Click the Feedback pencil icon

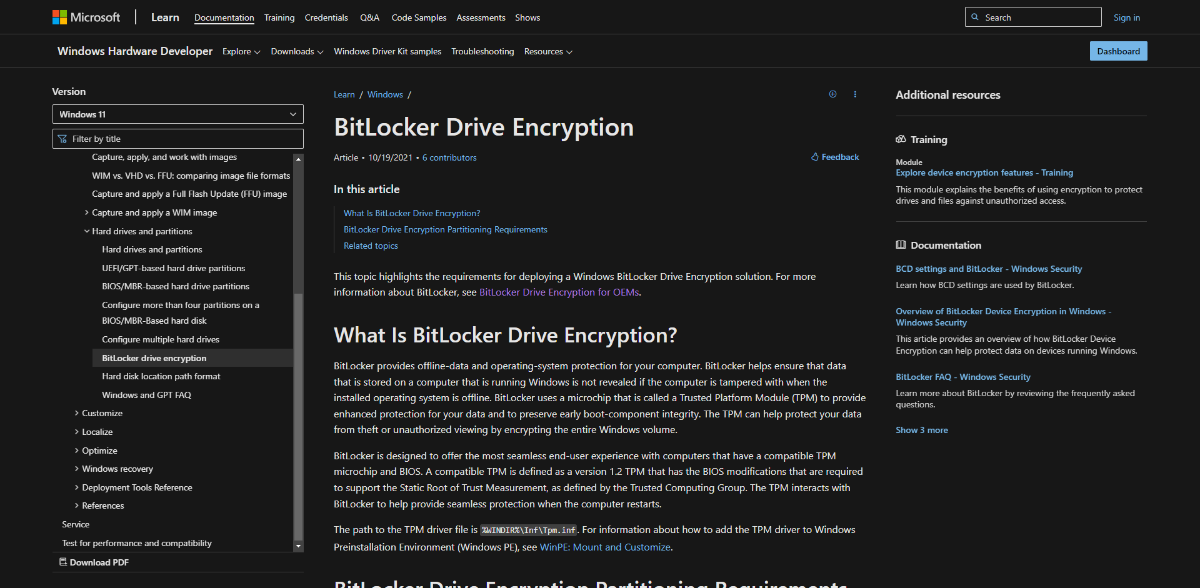(815, 157)
